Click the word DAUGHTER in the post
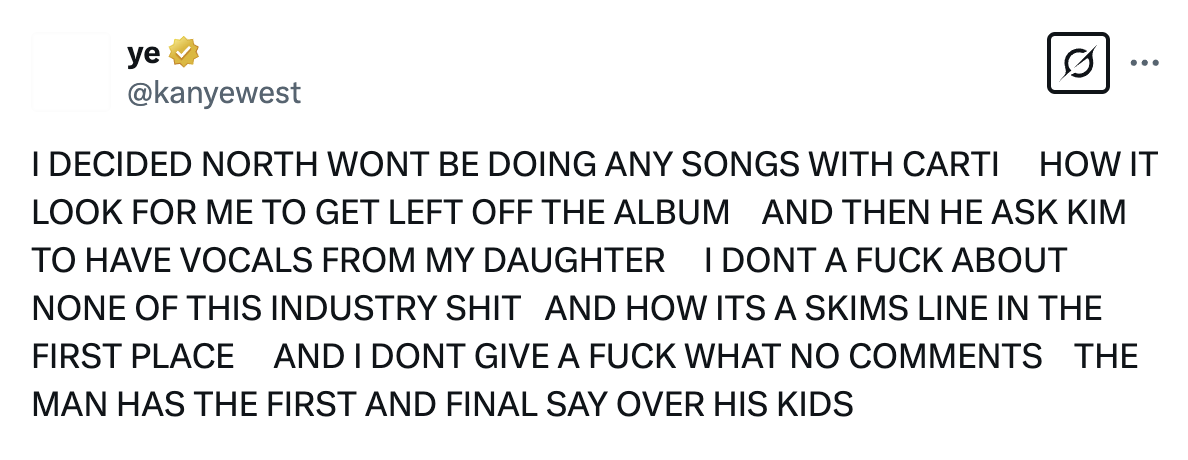Viewport: 1188px width, 460px height. click(574, 260)
